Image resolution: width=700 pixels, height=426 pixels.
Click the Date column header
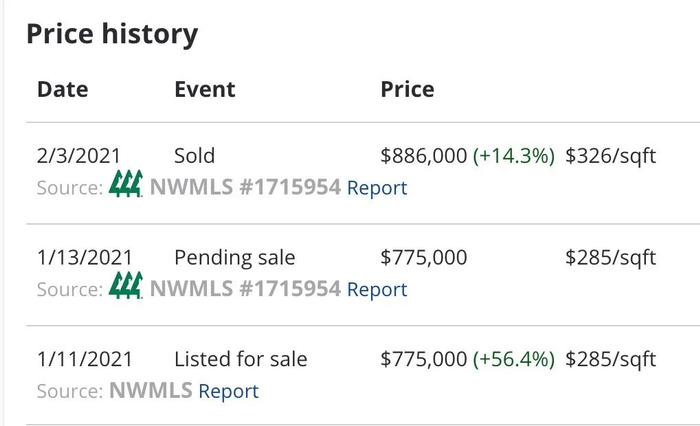point(62,89)
